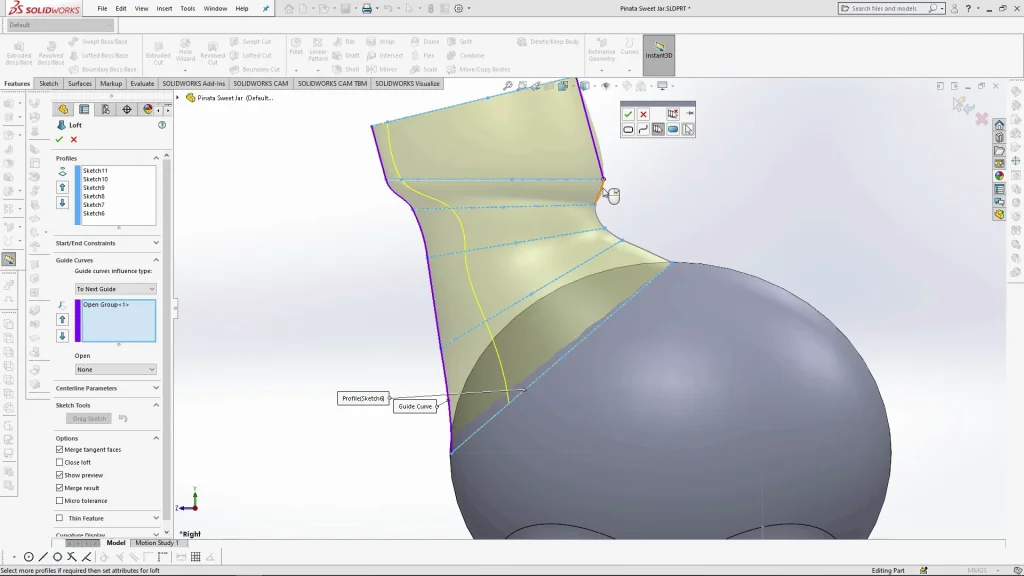This screenshot has height=576, width=1024.
Task: Click OK checkmark in the selection popup toolbar
Action: (x=628, y=114)
